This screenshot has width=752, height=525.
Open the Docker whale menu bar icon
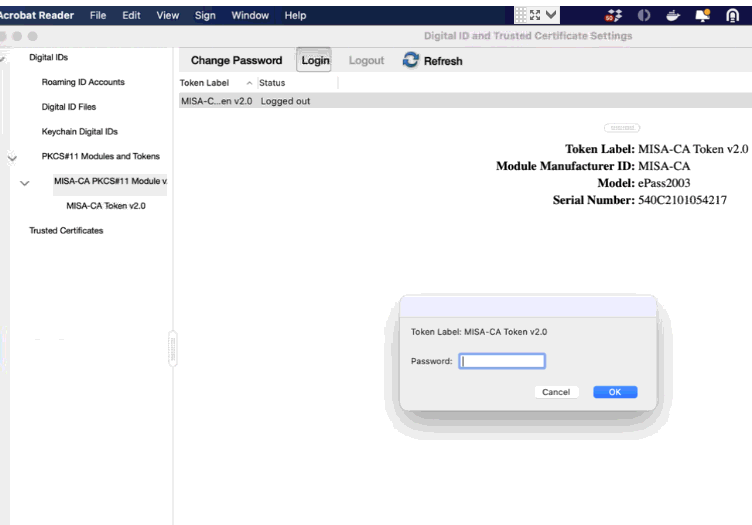point(673,15)
